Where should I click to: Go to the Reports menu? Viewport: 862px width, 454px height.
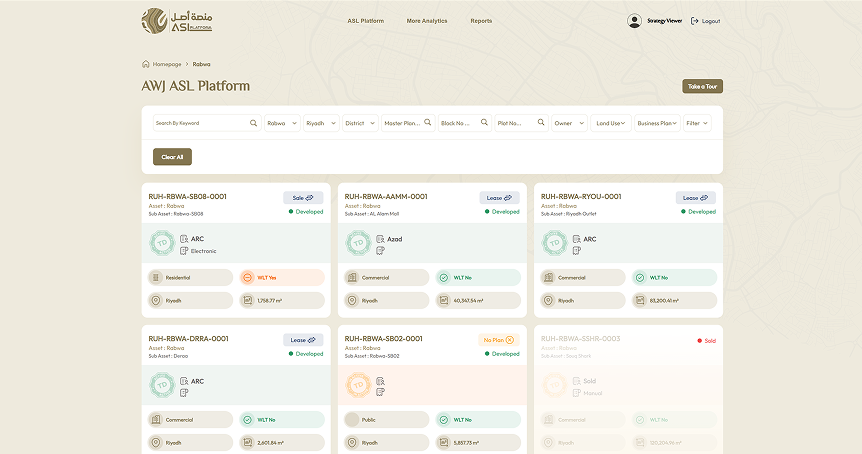(x=481, y=21)
